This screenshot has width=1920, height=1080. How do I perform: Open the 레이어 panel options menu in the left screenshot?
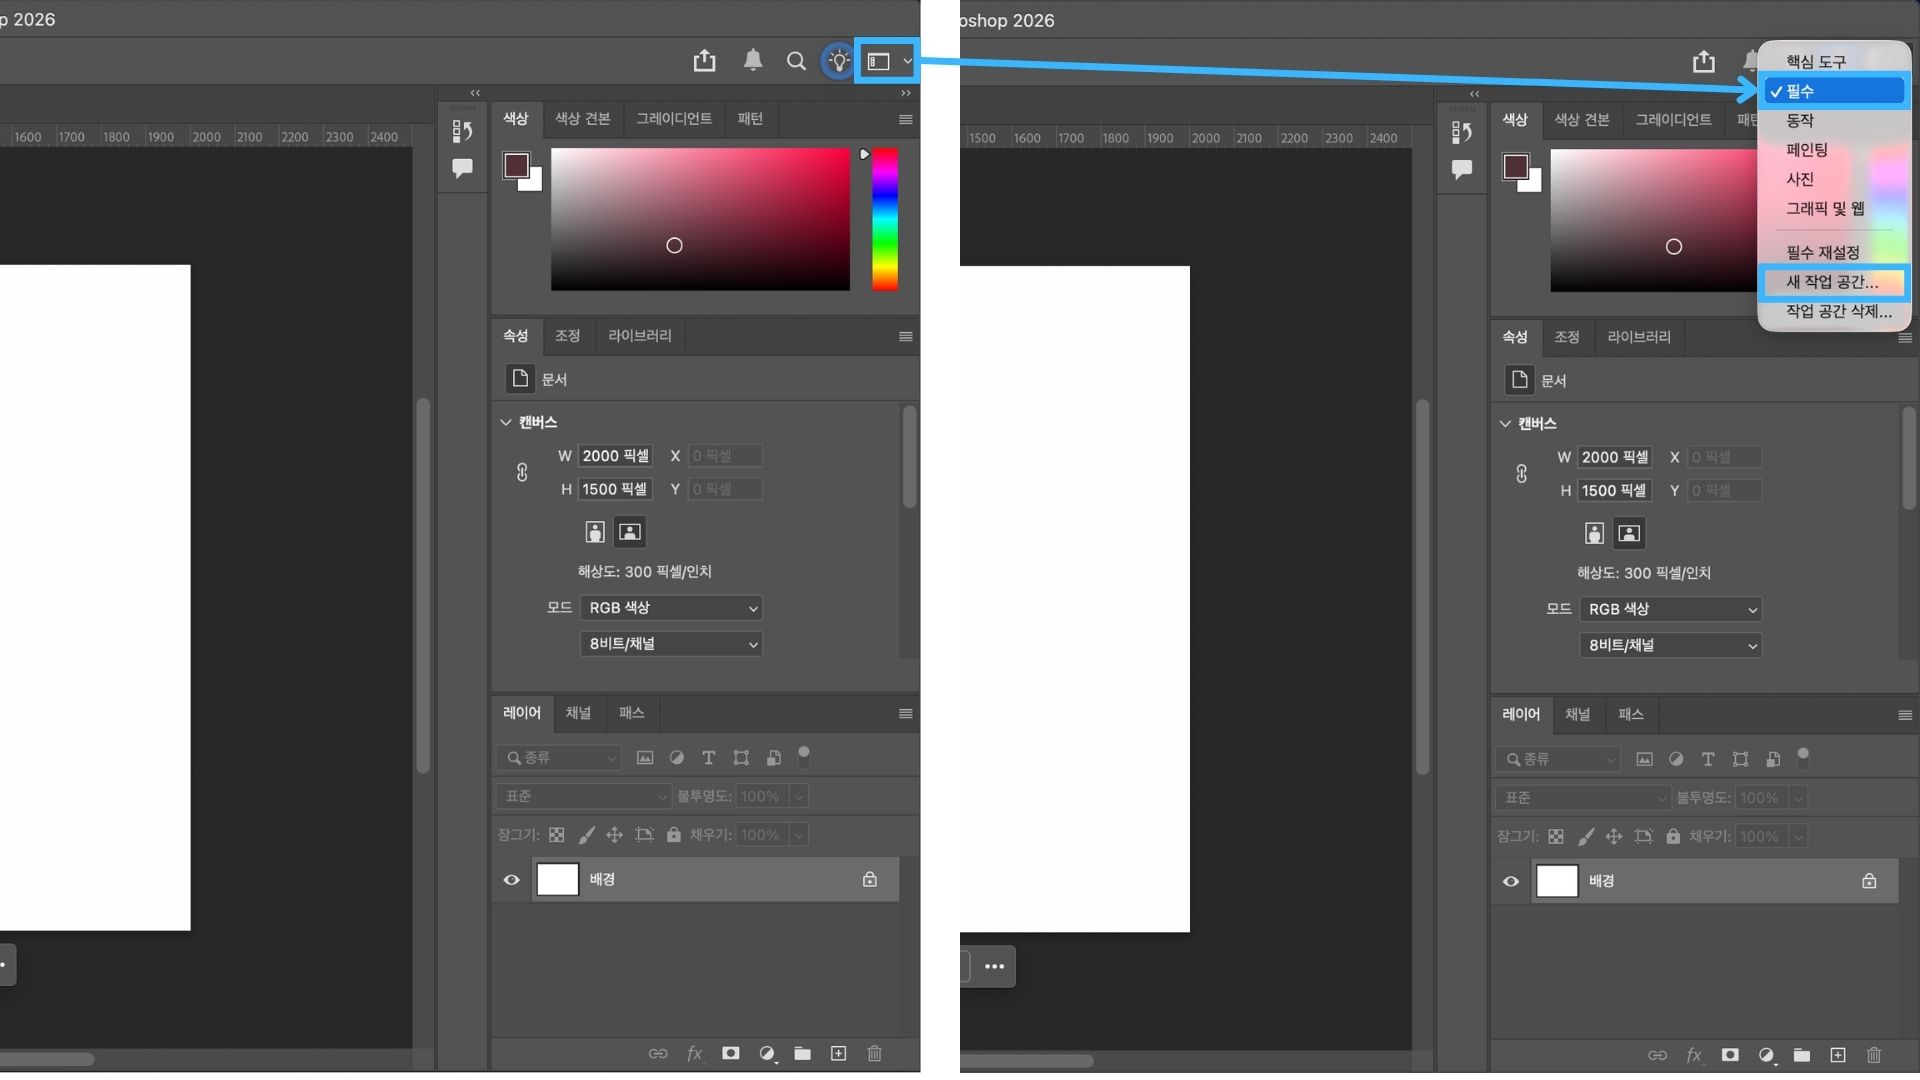(905, 714)
